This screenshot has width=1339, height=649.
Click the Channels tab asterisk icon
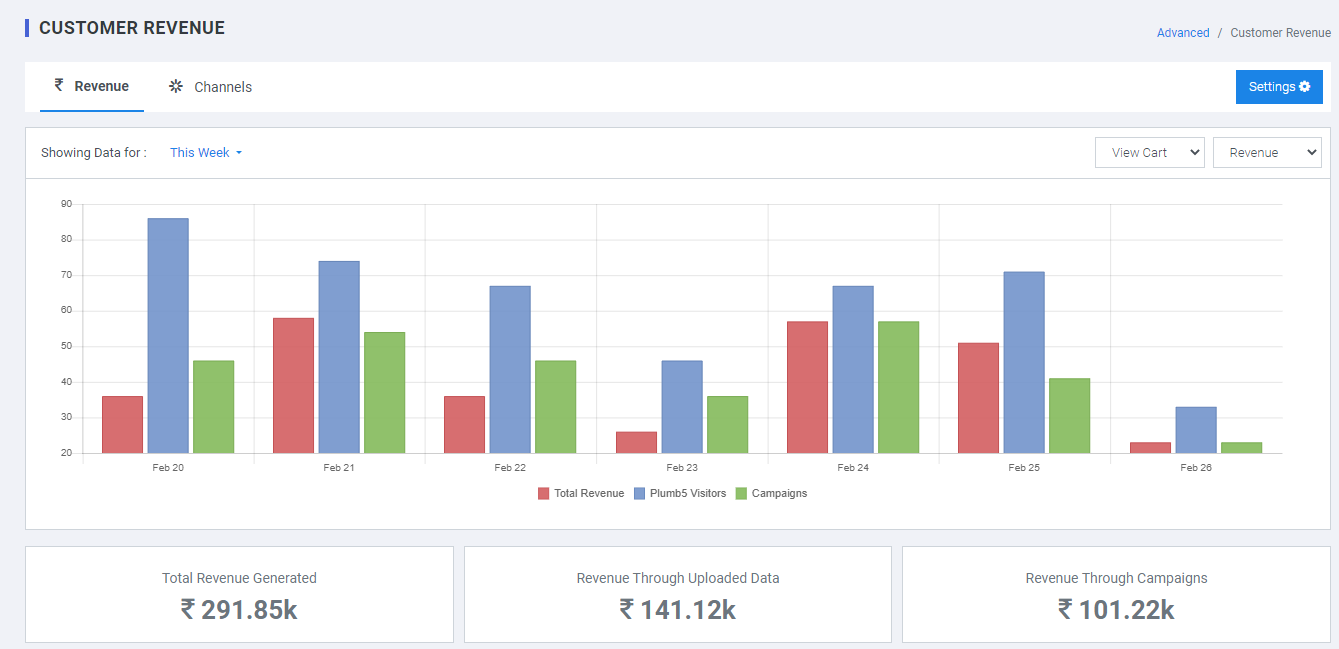[x=176, y=87]
